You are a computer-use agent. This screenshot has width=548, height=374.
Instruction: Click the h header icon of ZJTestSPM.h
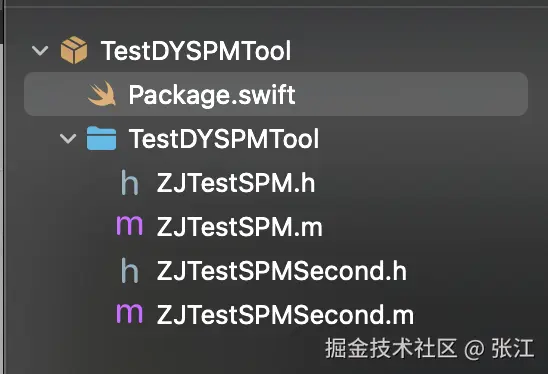pos(130,182)
